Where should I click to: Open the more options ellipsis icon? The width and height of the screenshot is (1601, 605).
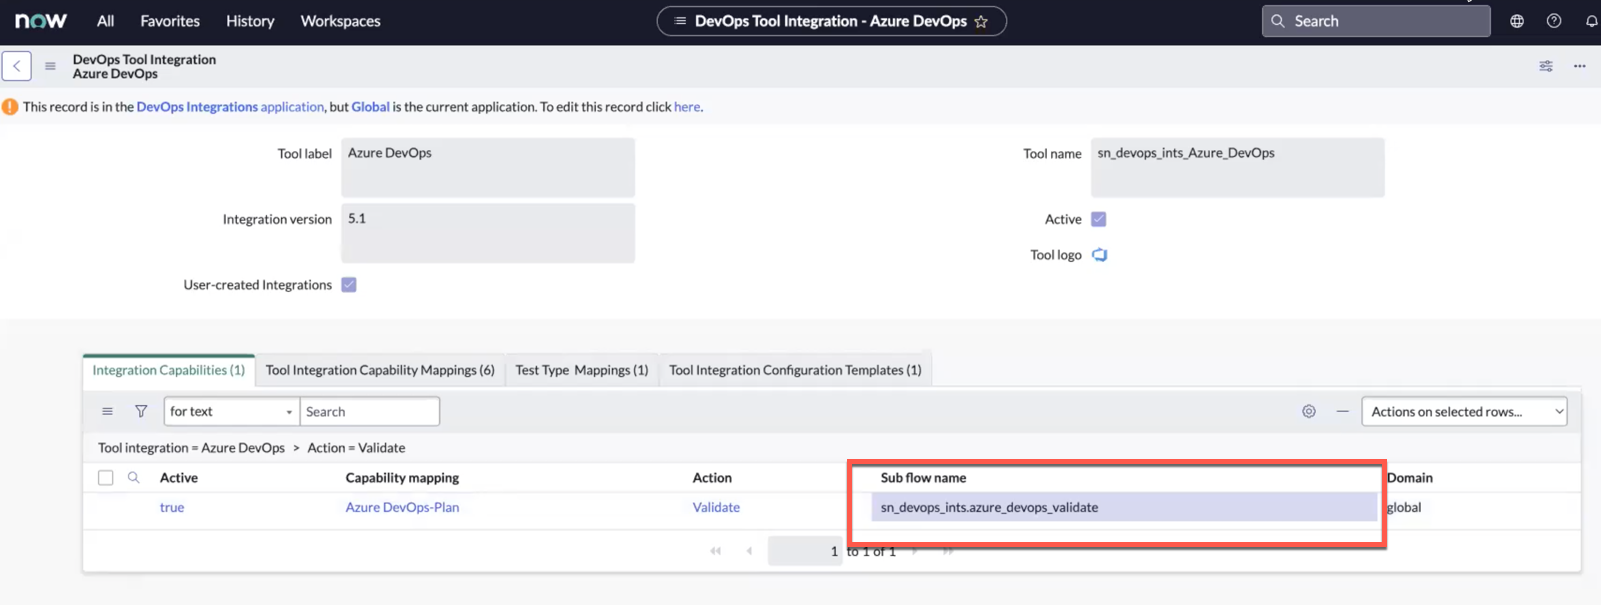(x=1580, y=66)
